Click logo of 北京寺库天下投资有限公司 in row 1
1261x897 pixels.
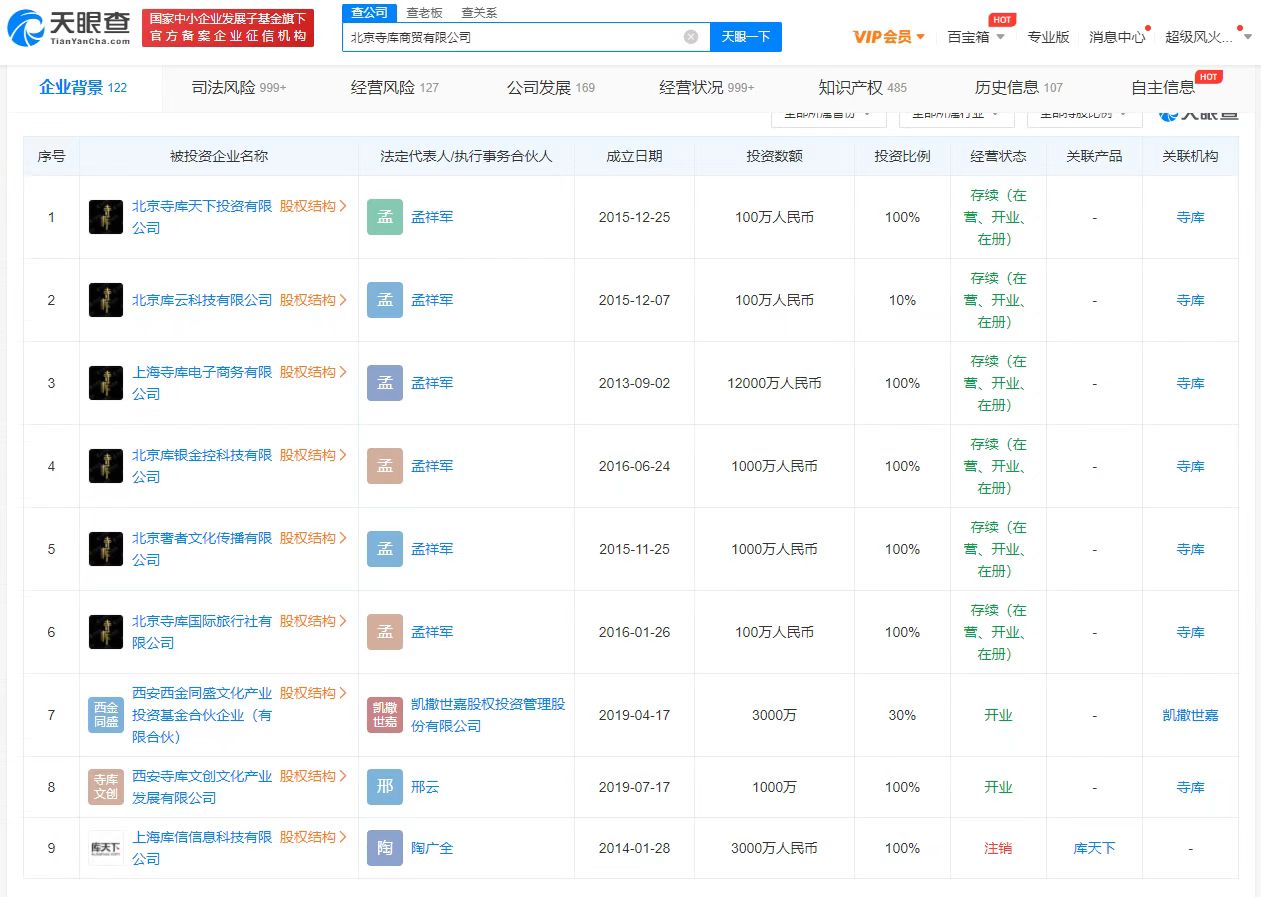point(106,217)
